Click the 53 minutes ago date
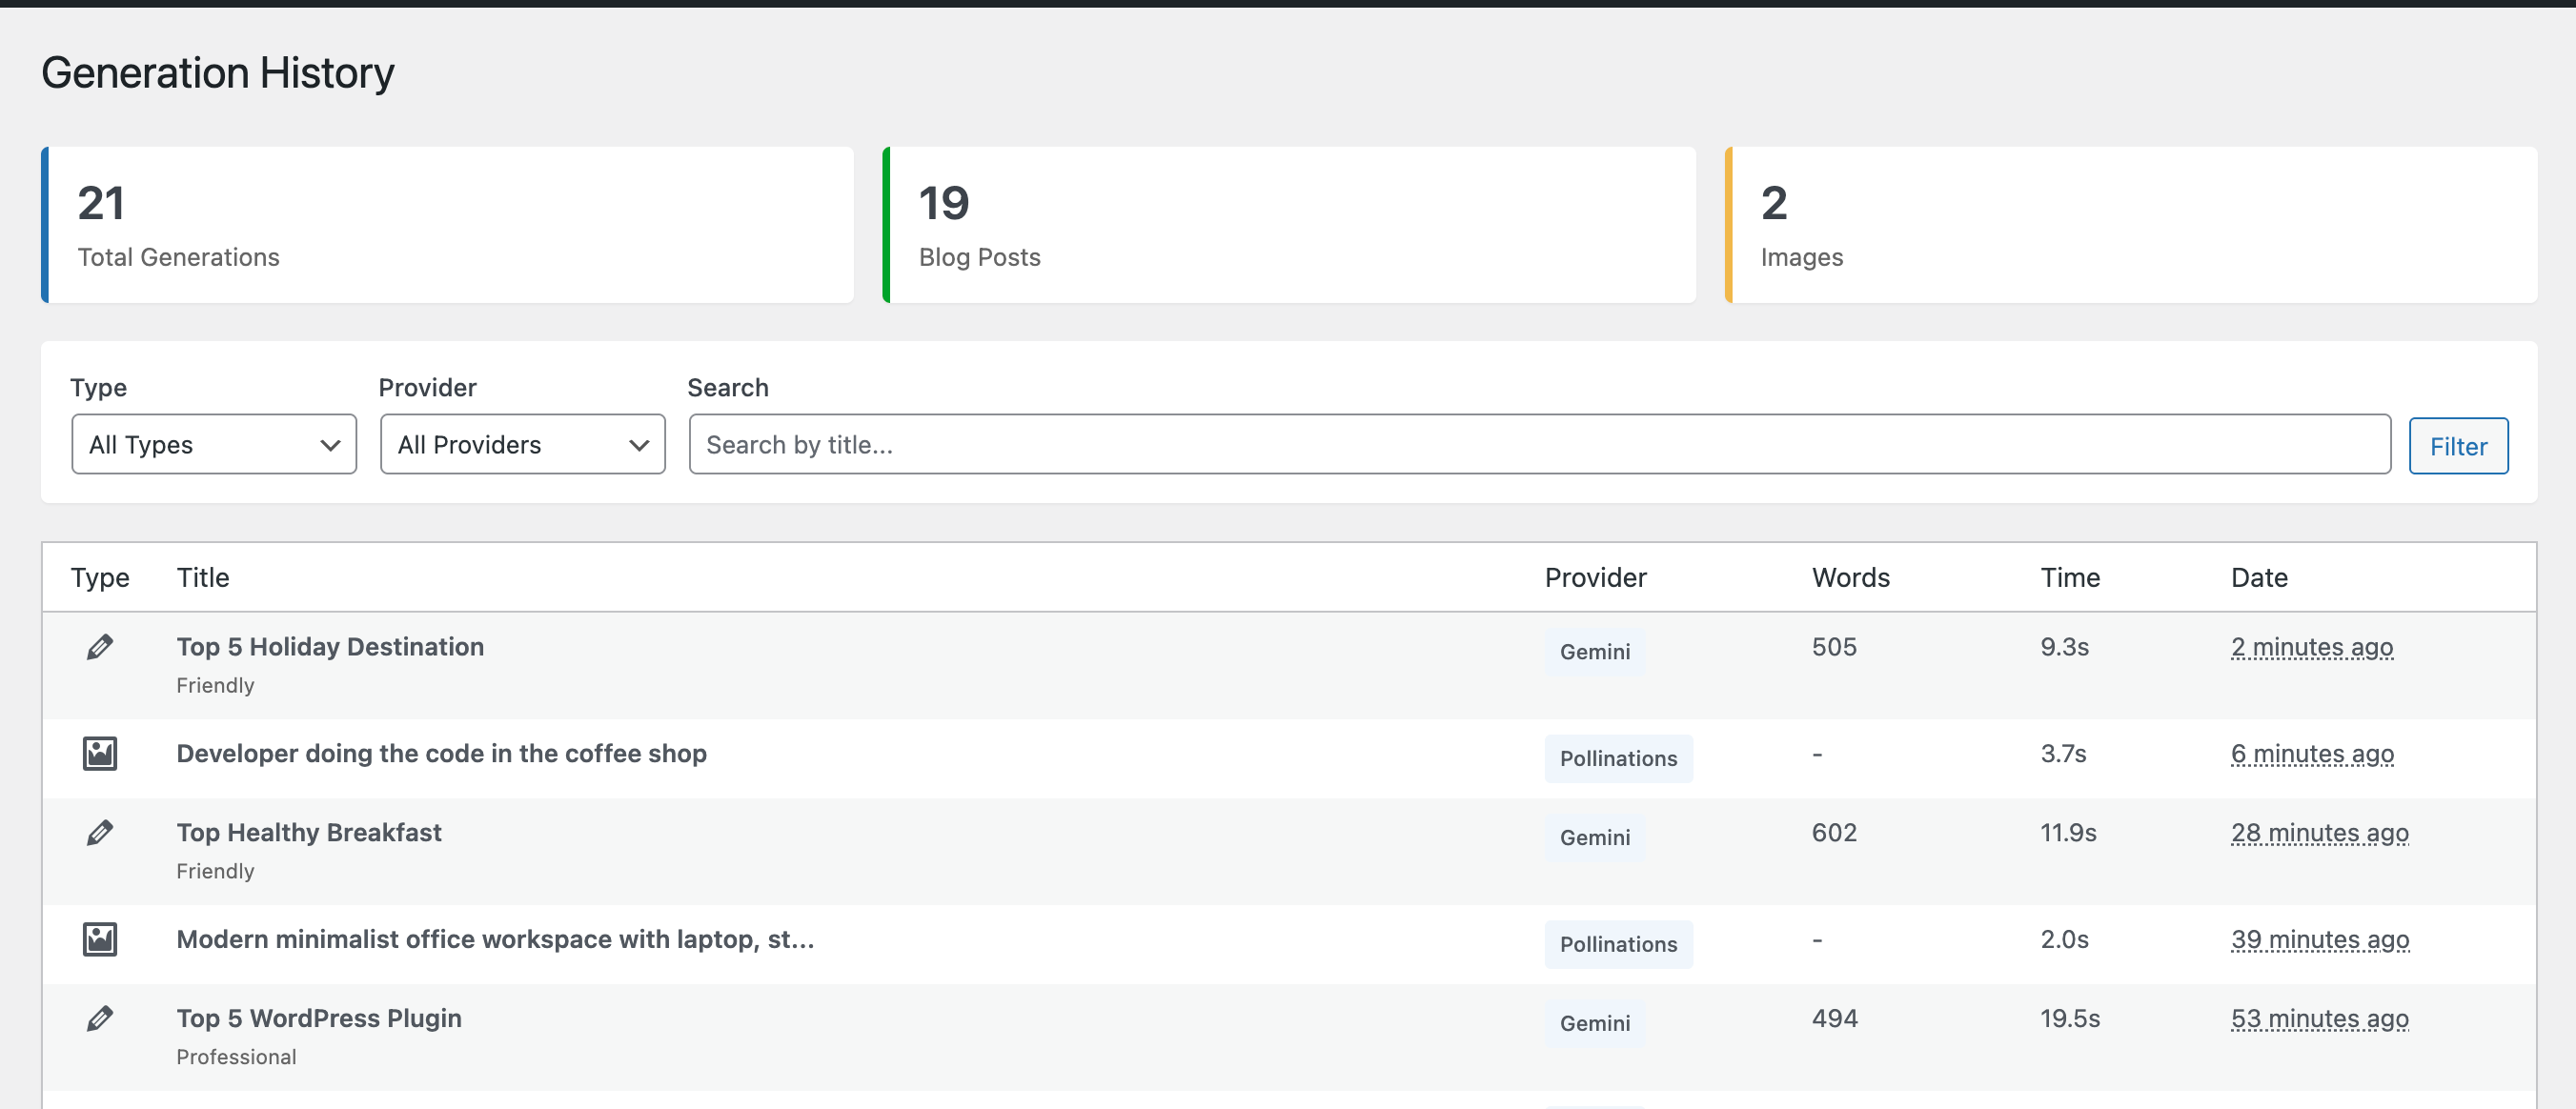The height and width of the screenshot is (1109, 2576). point(2319,1018)
